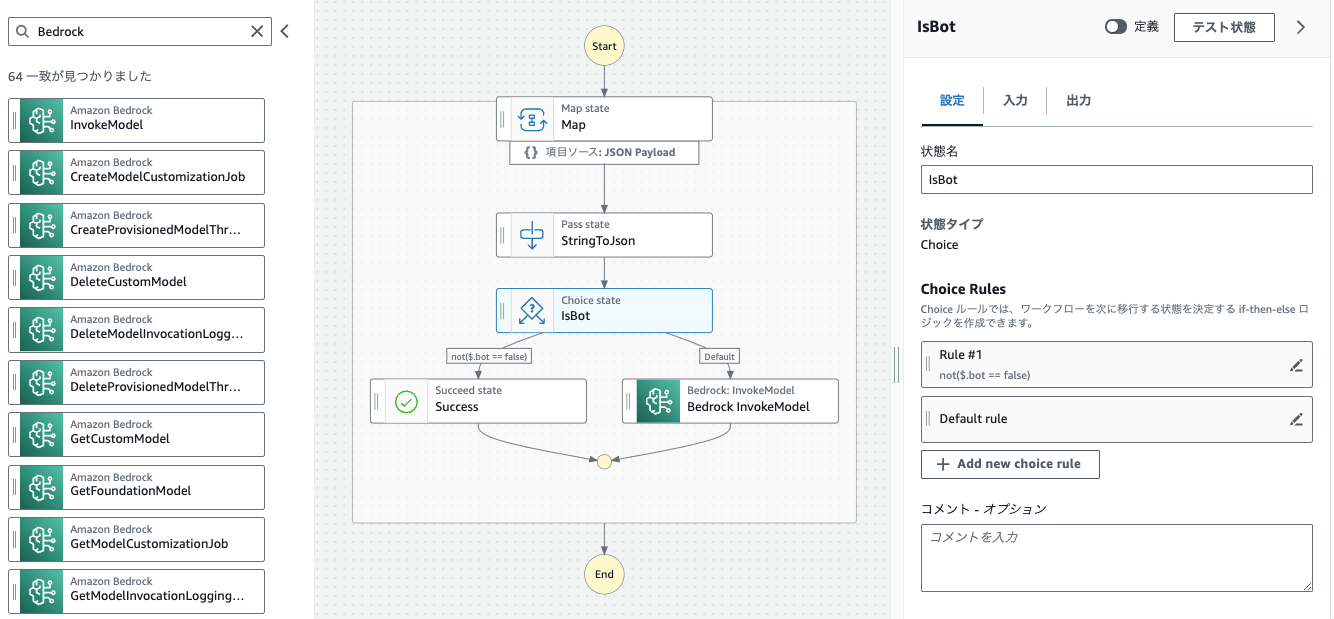This screenshot has width=1334, height=619.
Task: Grab the Default rule reorder handle
Action: coord(929,419)
